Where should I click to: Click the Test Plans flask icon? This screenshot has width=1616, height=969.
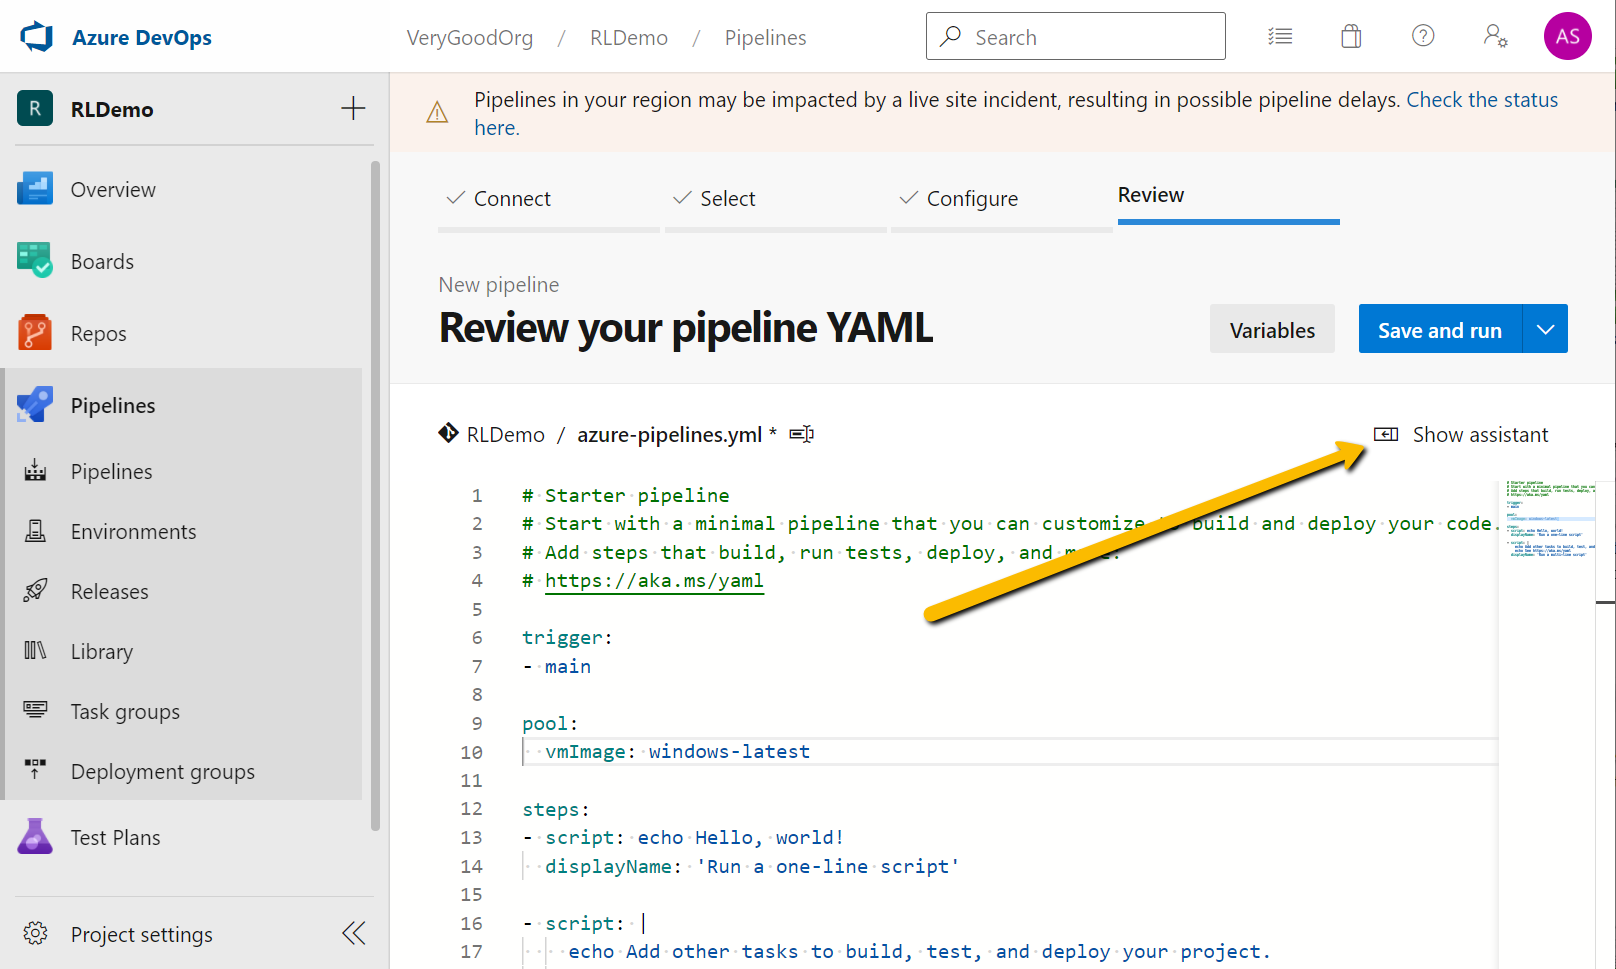tap(35, 837)
